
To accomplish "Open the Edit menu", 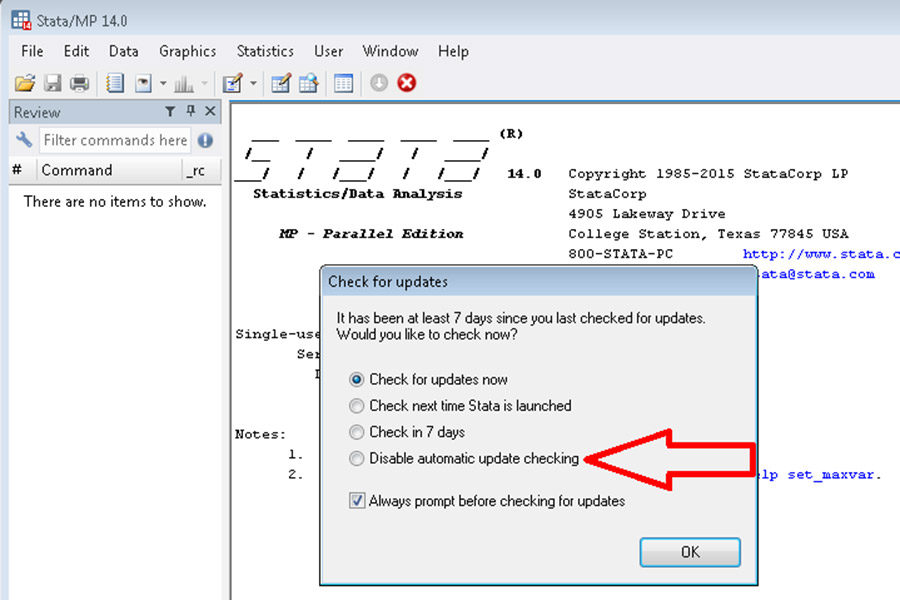I will [76, 51].
